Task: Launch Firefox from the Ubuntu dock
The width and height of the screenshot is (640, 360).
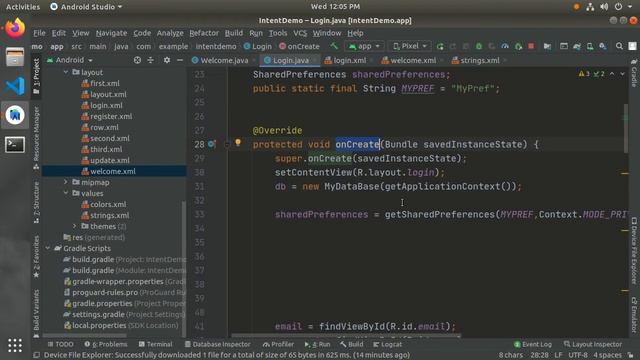Action: tap(15, 28)
